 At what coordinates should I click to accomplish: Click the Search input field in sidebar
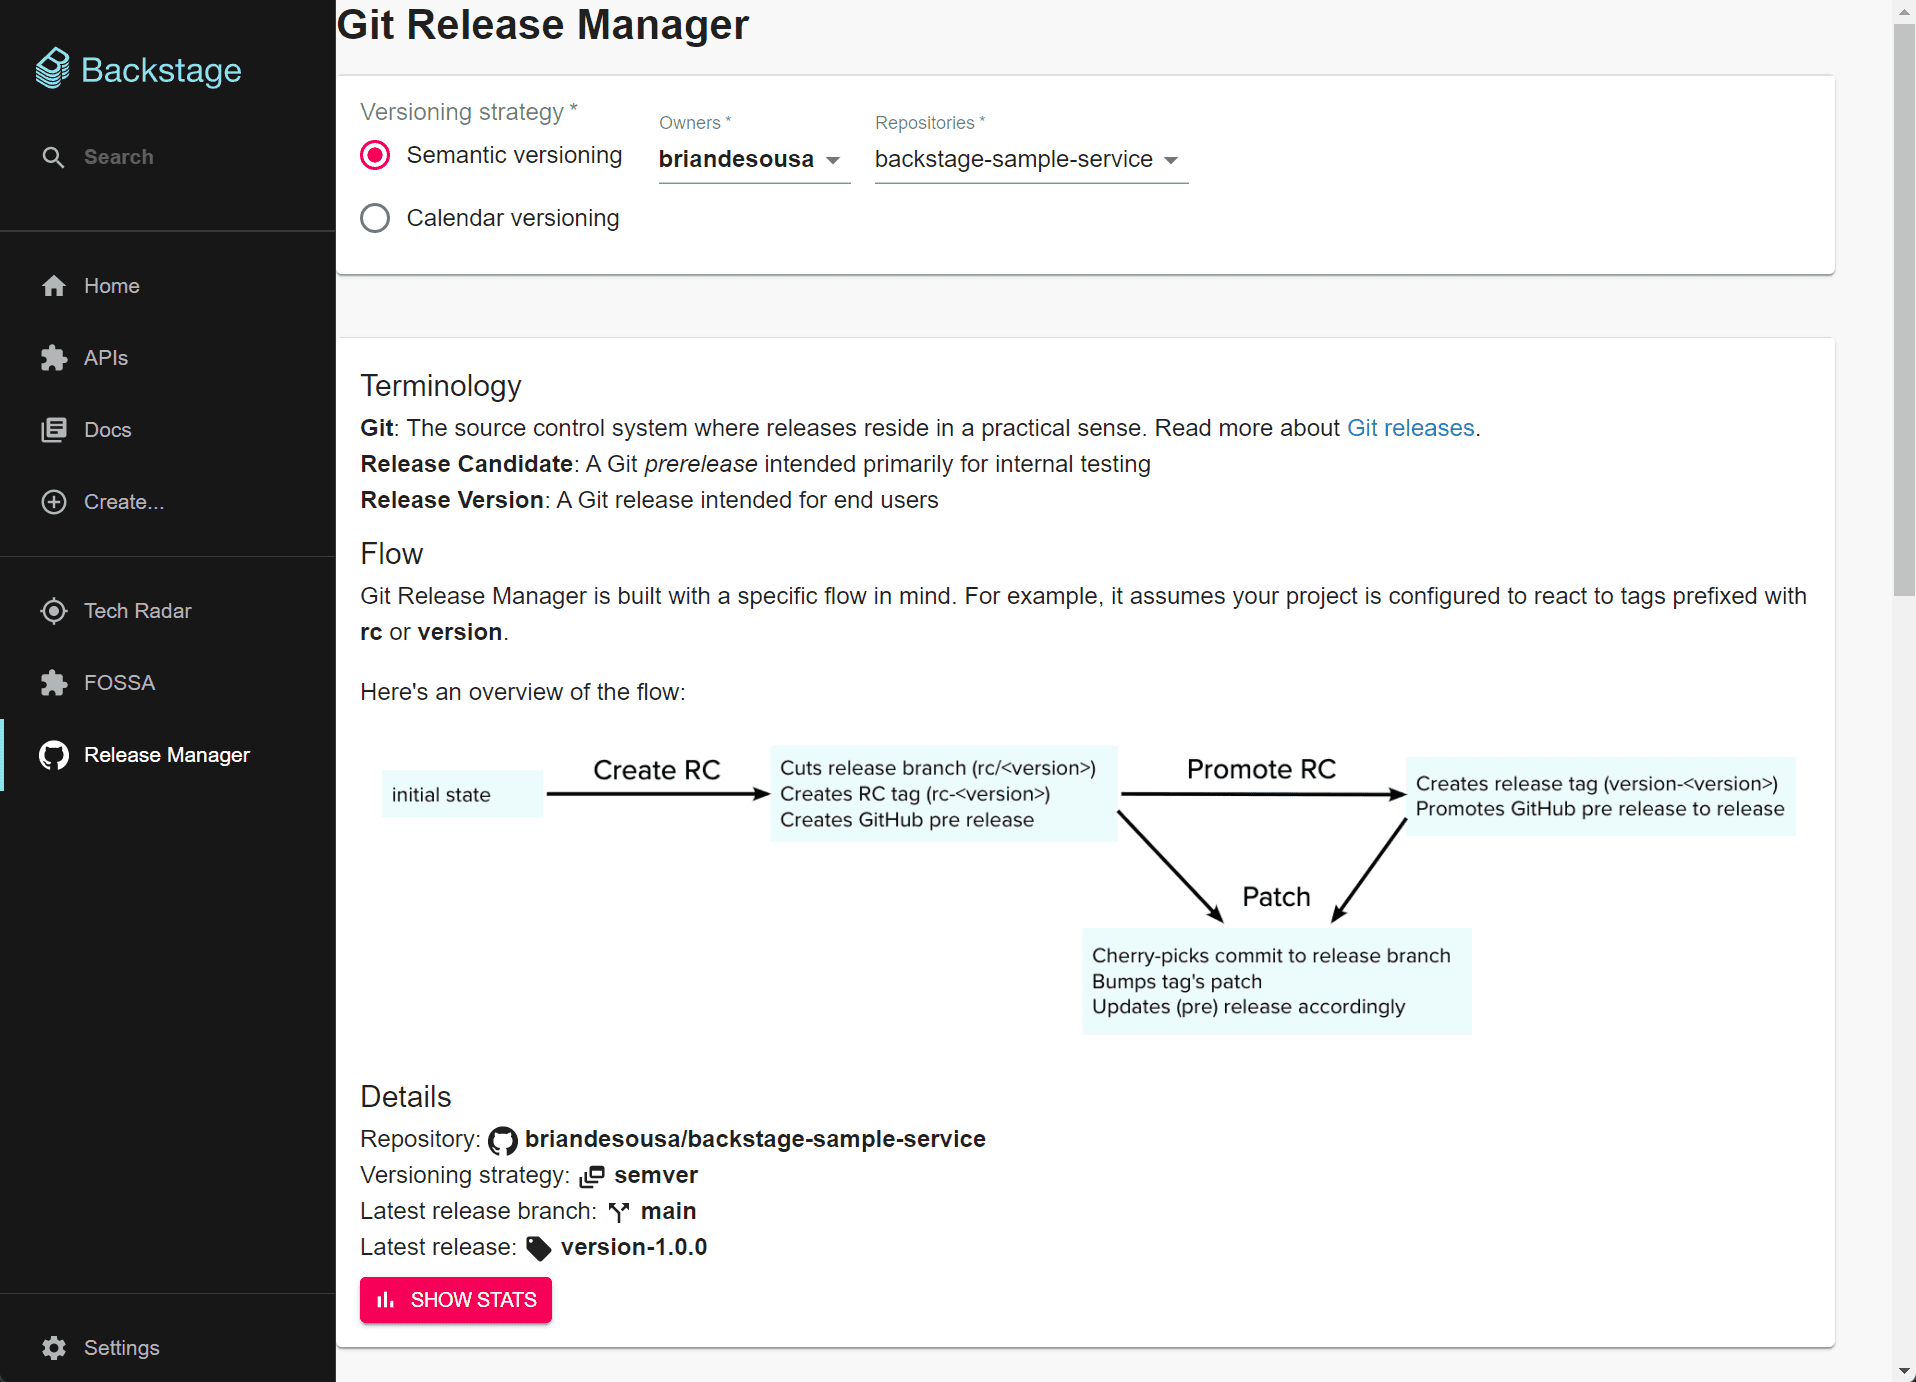tap(119, 157)
